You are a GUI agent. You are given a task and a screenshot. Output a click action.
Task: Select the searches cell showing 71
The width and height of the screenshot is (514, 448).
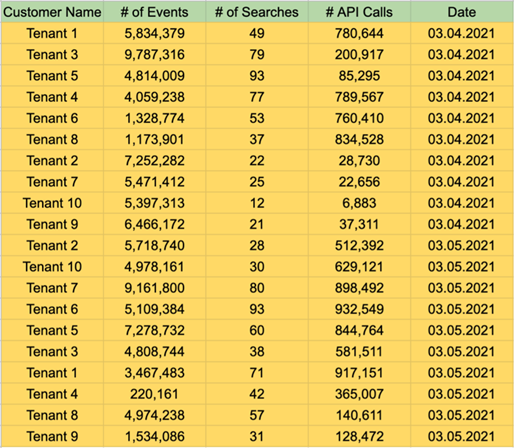tap(257, 373)
